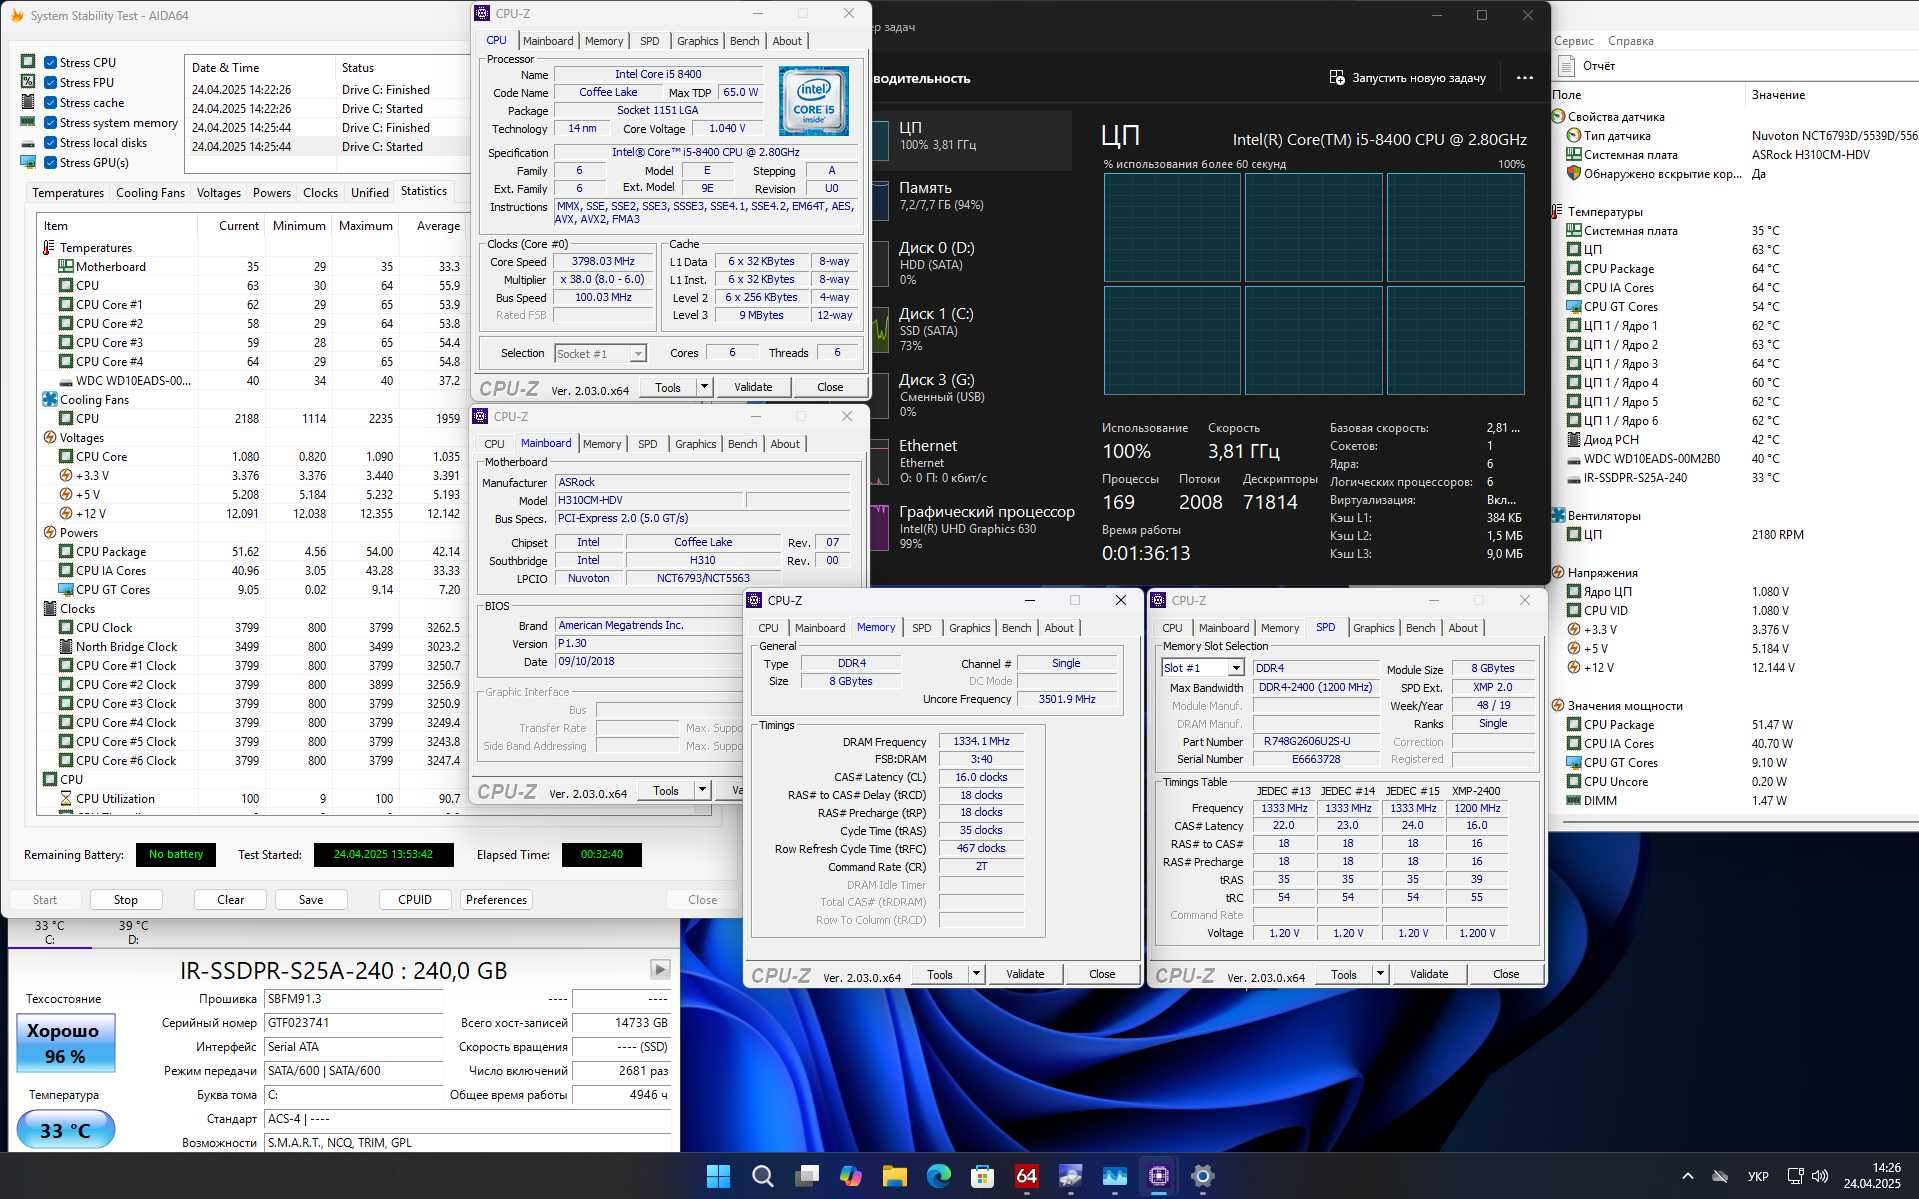
Task: Toggle the Stress FPU checkbox
Action: coord(50,82)
